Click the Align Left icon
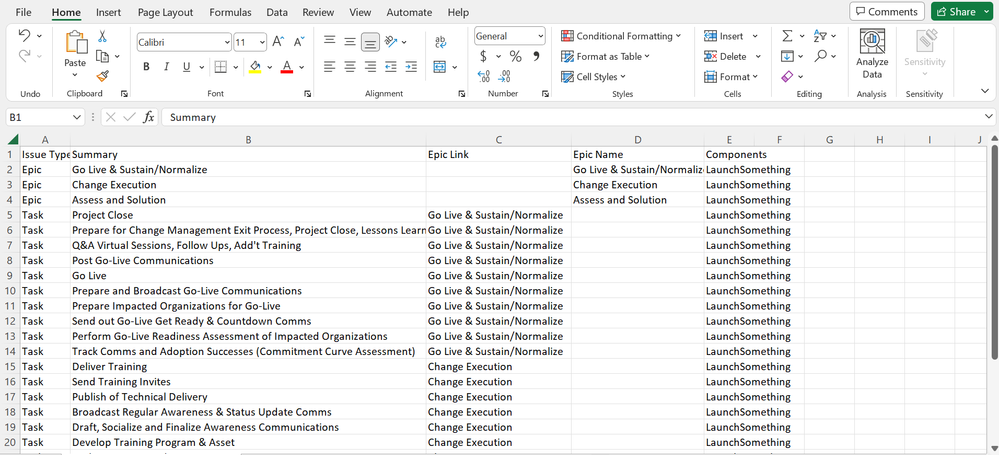 click(329, 66)
